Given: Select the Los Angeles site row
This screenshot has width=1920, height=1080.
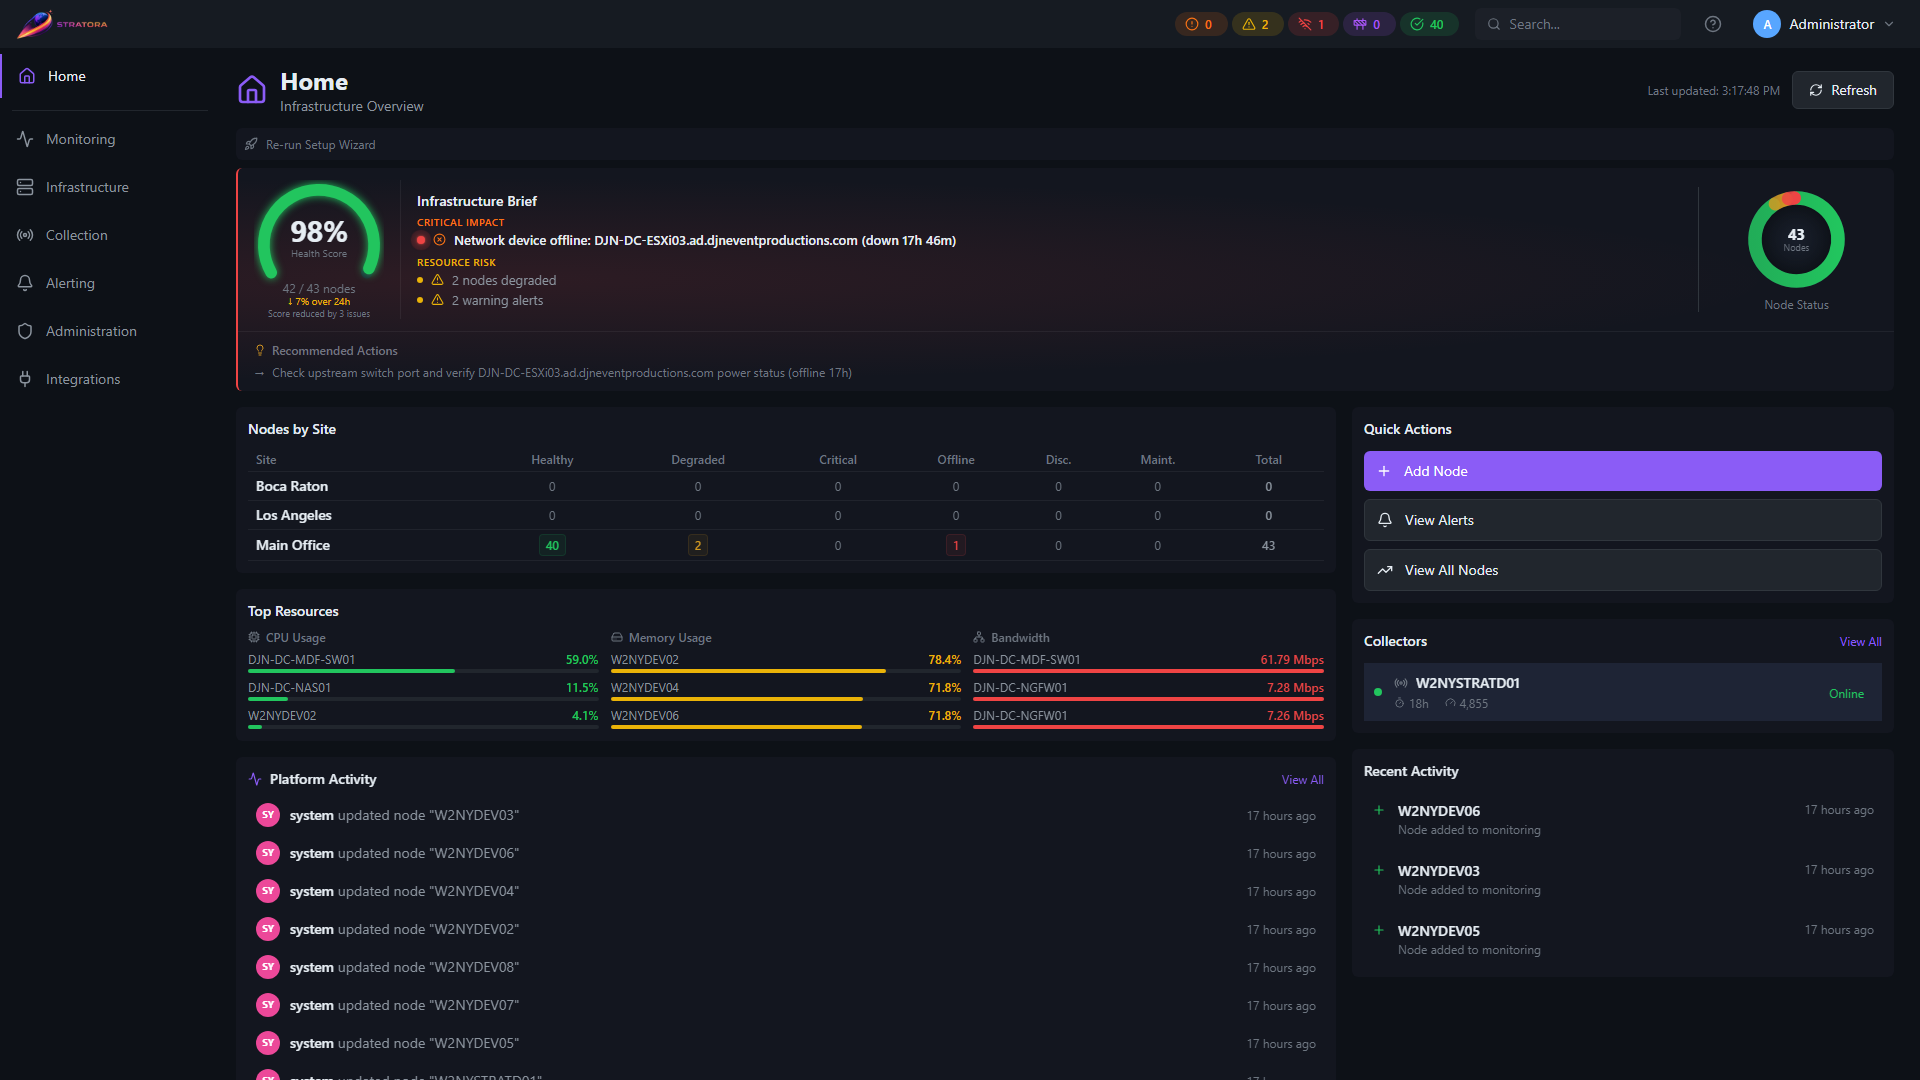Looking at the screenshot, I should coord(786,516).
